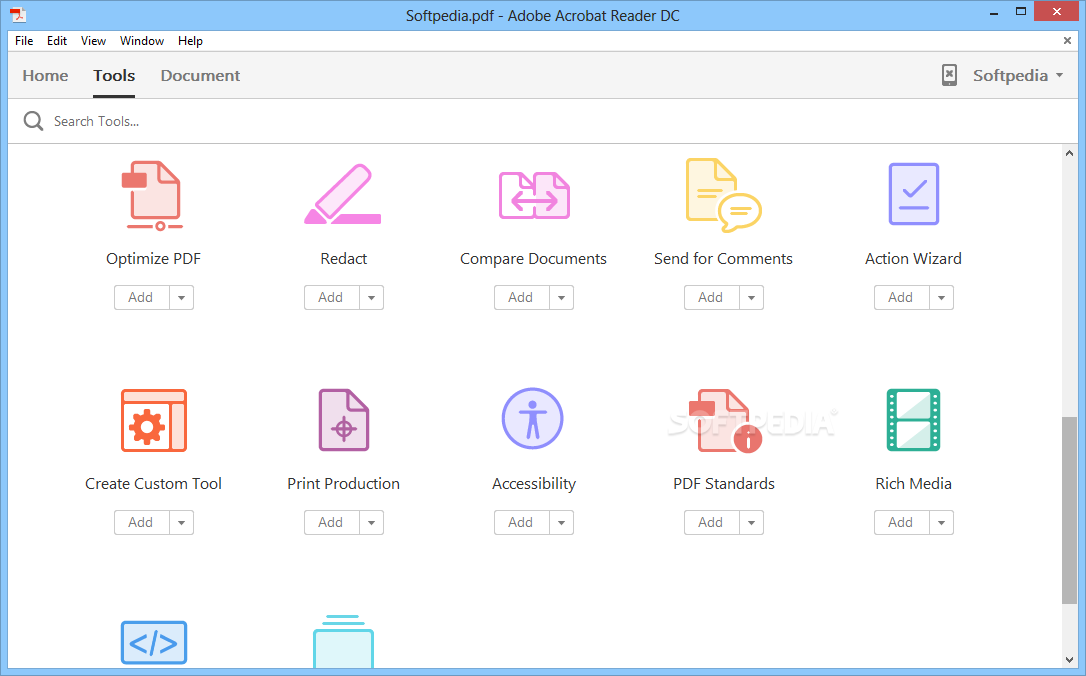Screen dimensions: 1086x676
Task: Select the Redact tool icon
Action: (x=343, y=194)
